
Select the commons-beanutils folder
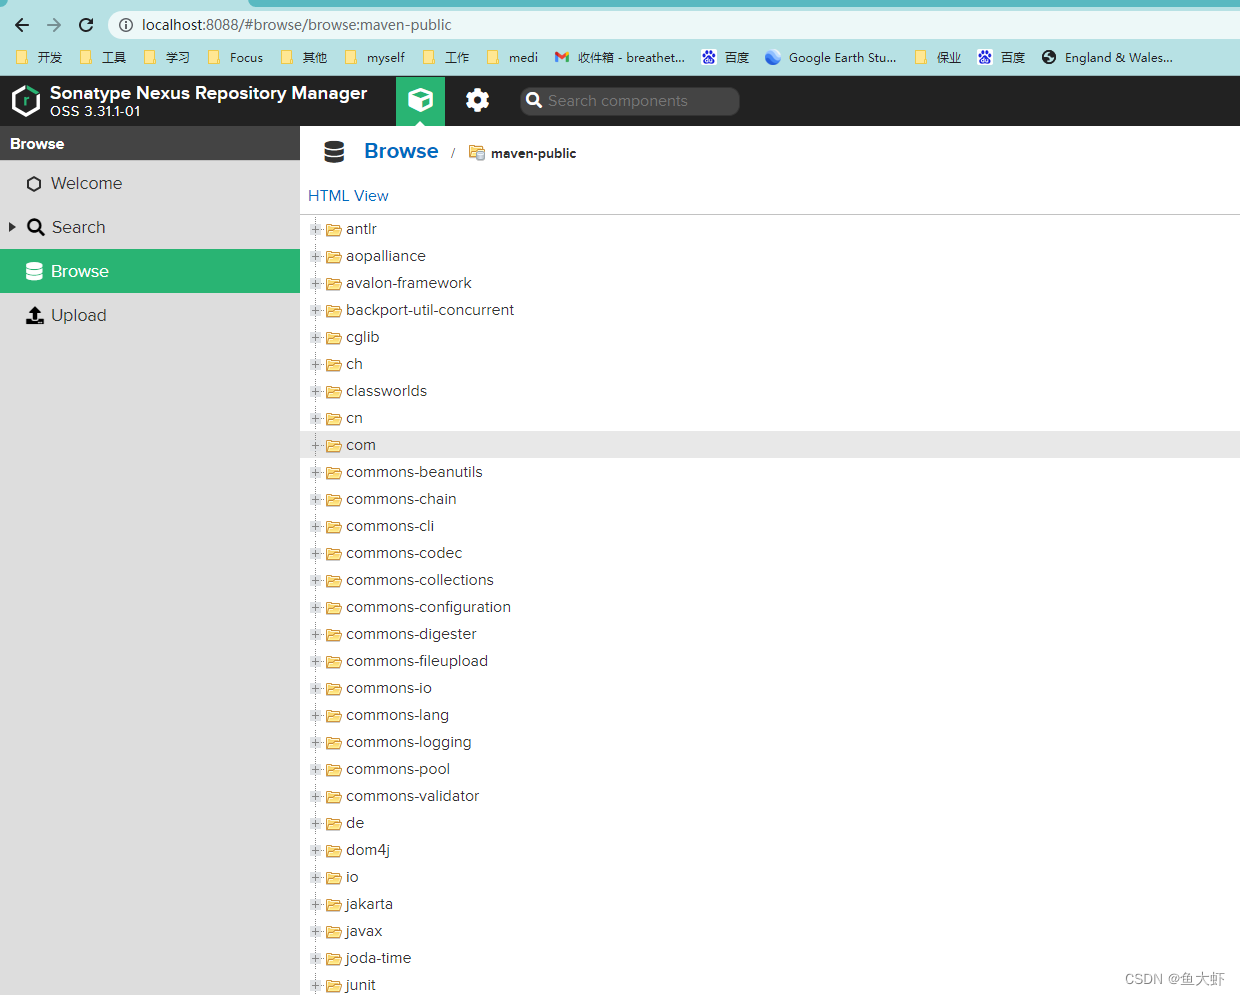coord(414,472)
